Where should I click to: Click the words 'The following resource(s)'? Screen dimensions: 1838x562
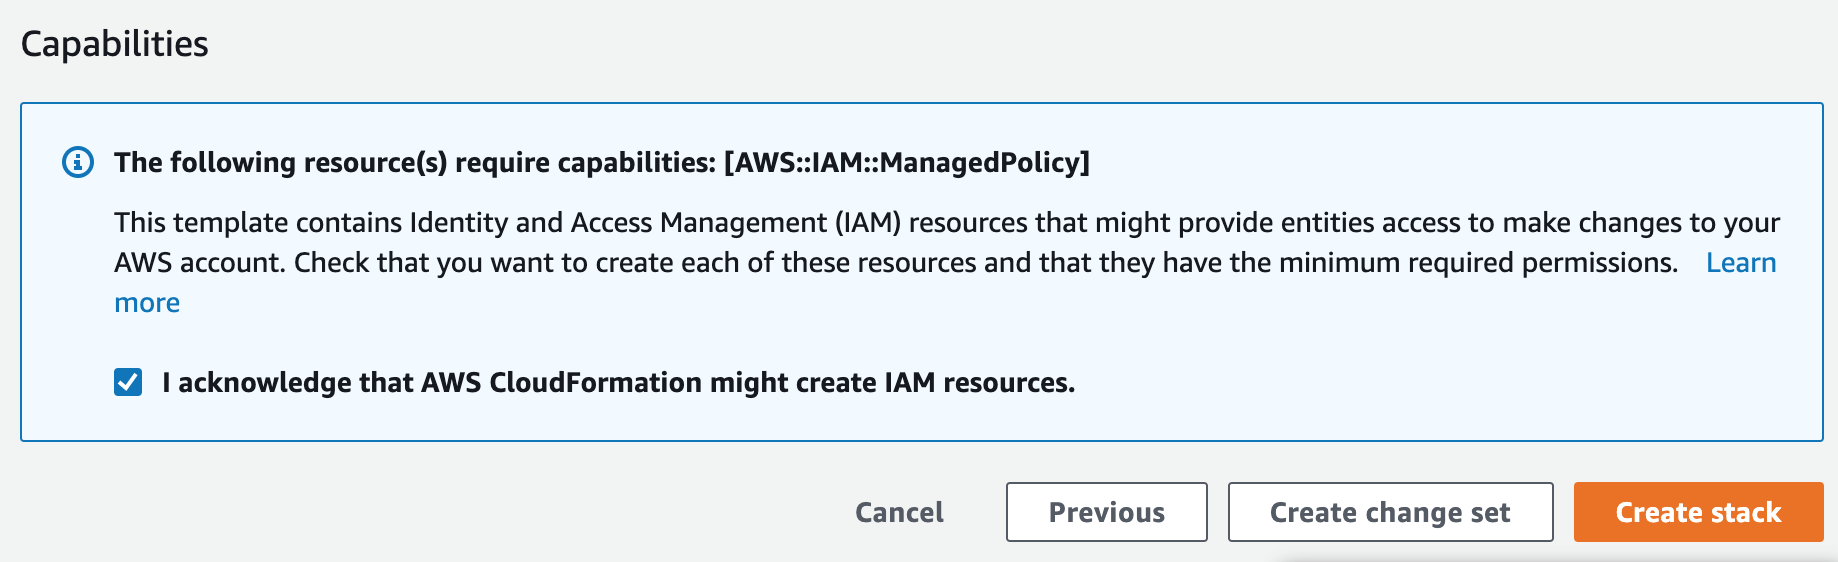(x=281, y=162)
